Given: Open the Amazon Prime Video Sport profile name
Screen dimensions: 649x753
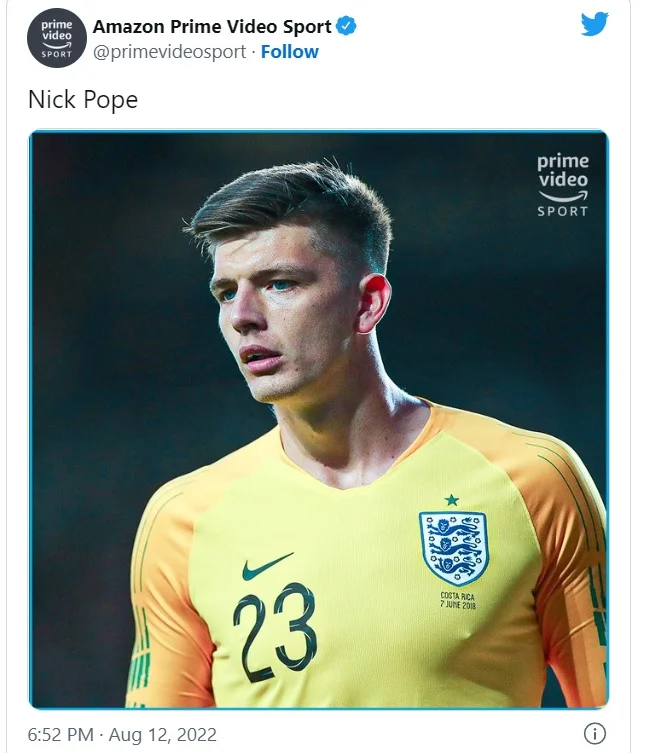Looking at the screenshot, I should point(212,26).
